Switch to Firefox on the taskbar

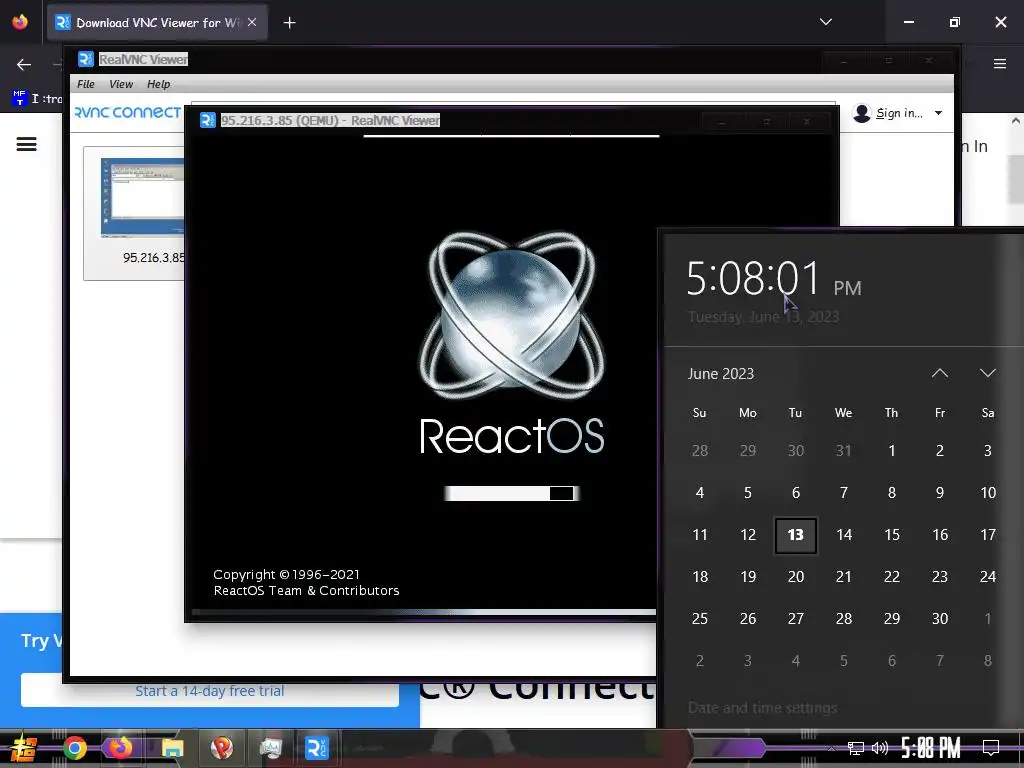(120, 748)
